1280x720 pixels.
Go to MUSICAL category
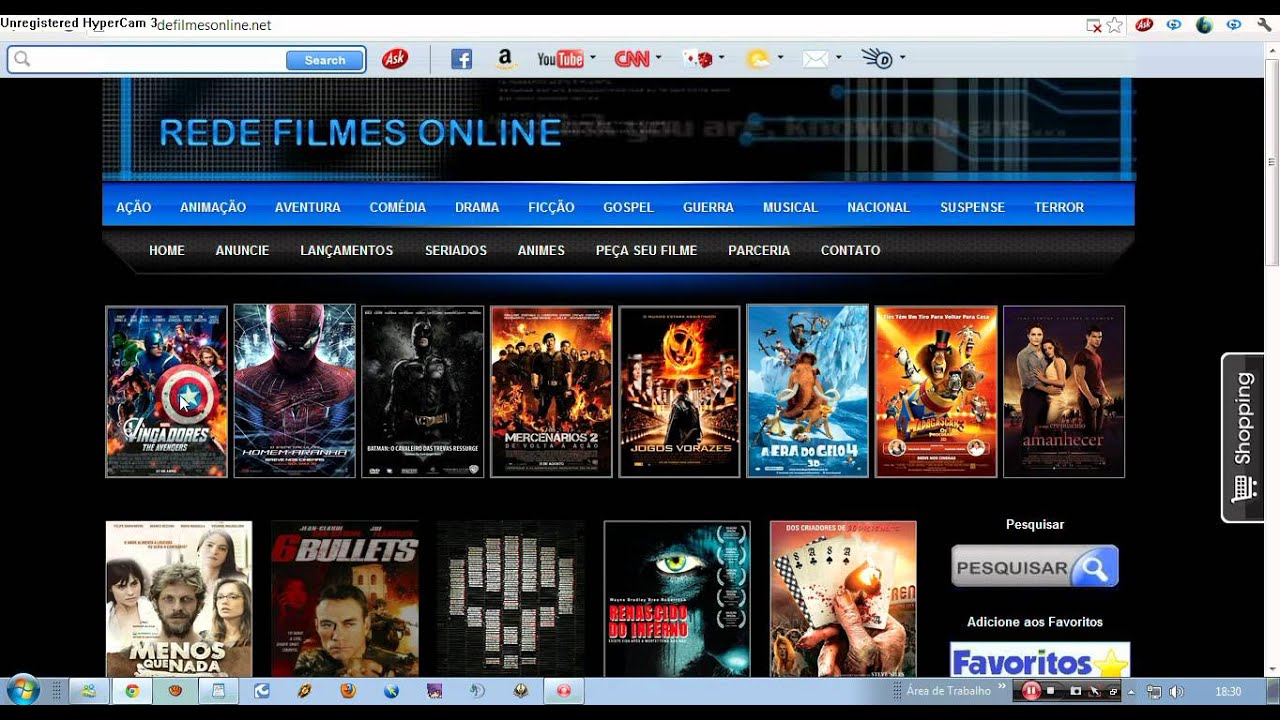790,207
